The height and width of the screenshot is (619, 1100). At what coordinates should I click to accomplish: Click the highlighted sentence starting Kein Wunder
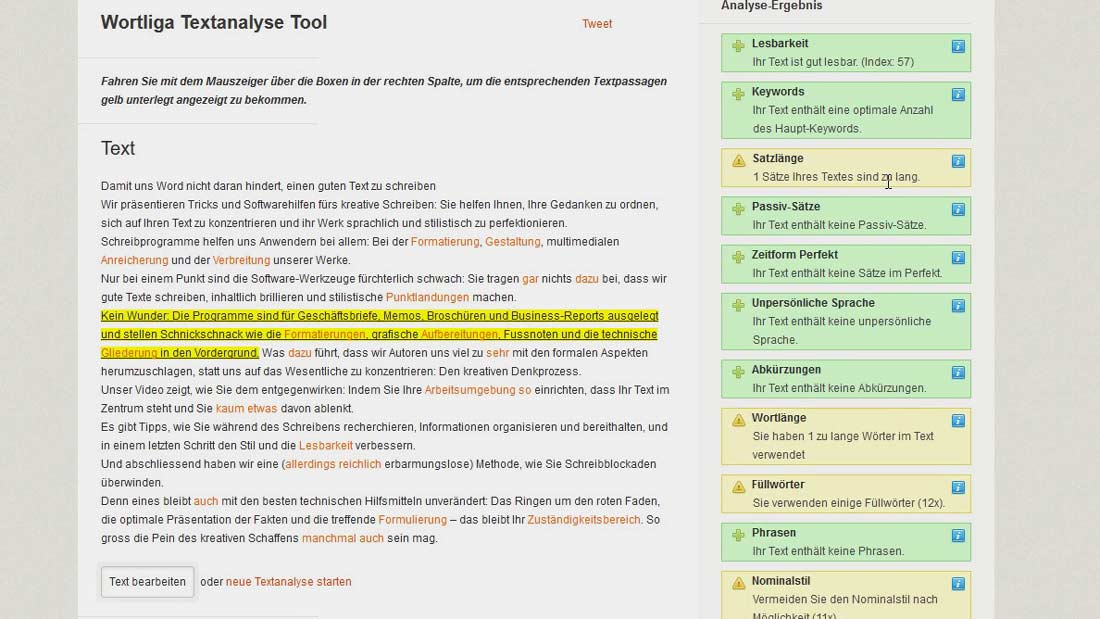click(380, 334)
